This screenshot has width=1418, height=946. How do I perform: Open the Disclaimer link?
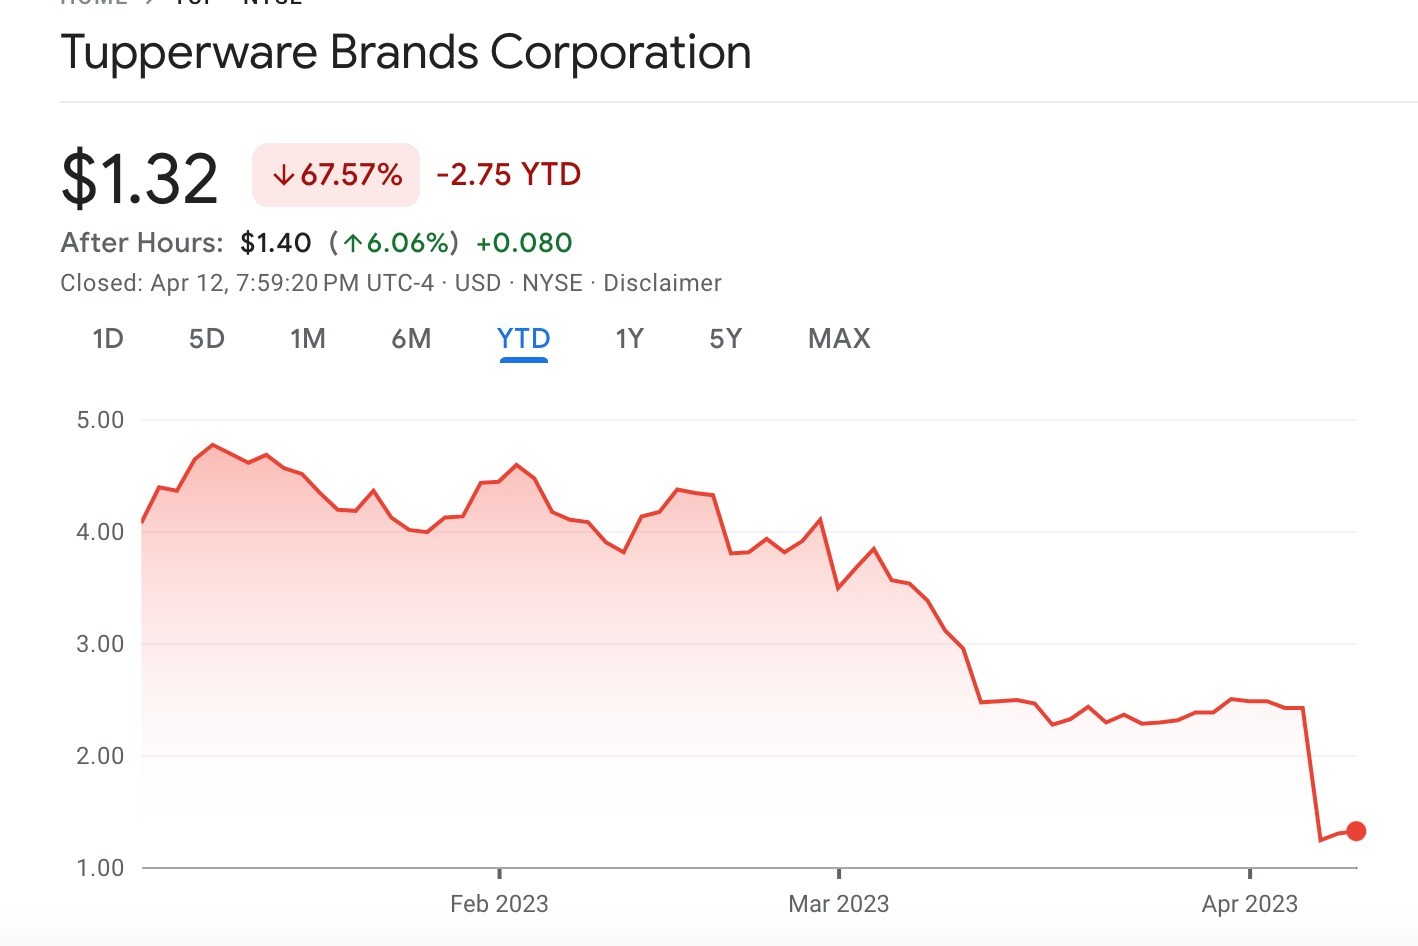662,283
